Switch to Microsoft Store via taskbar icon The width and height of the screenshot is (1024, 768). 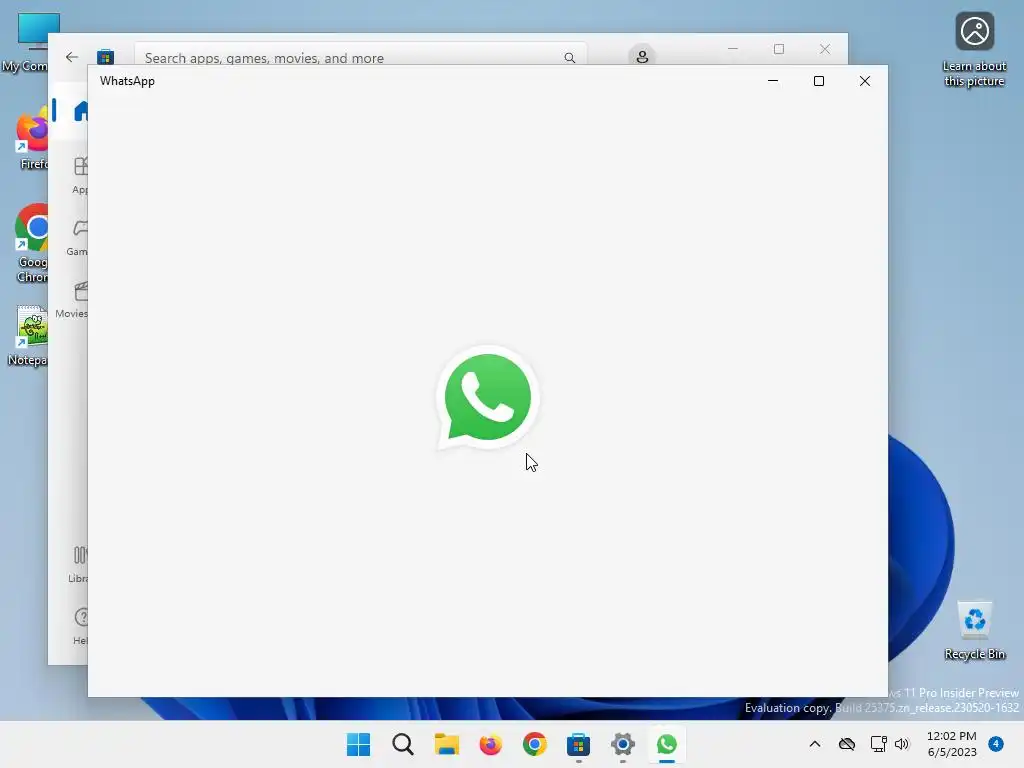click(579, 744)
